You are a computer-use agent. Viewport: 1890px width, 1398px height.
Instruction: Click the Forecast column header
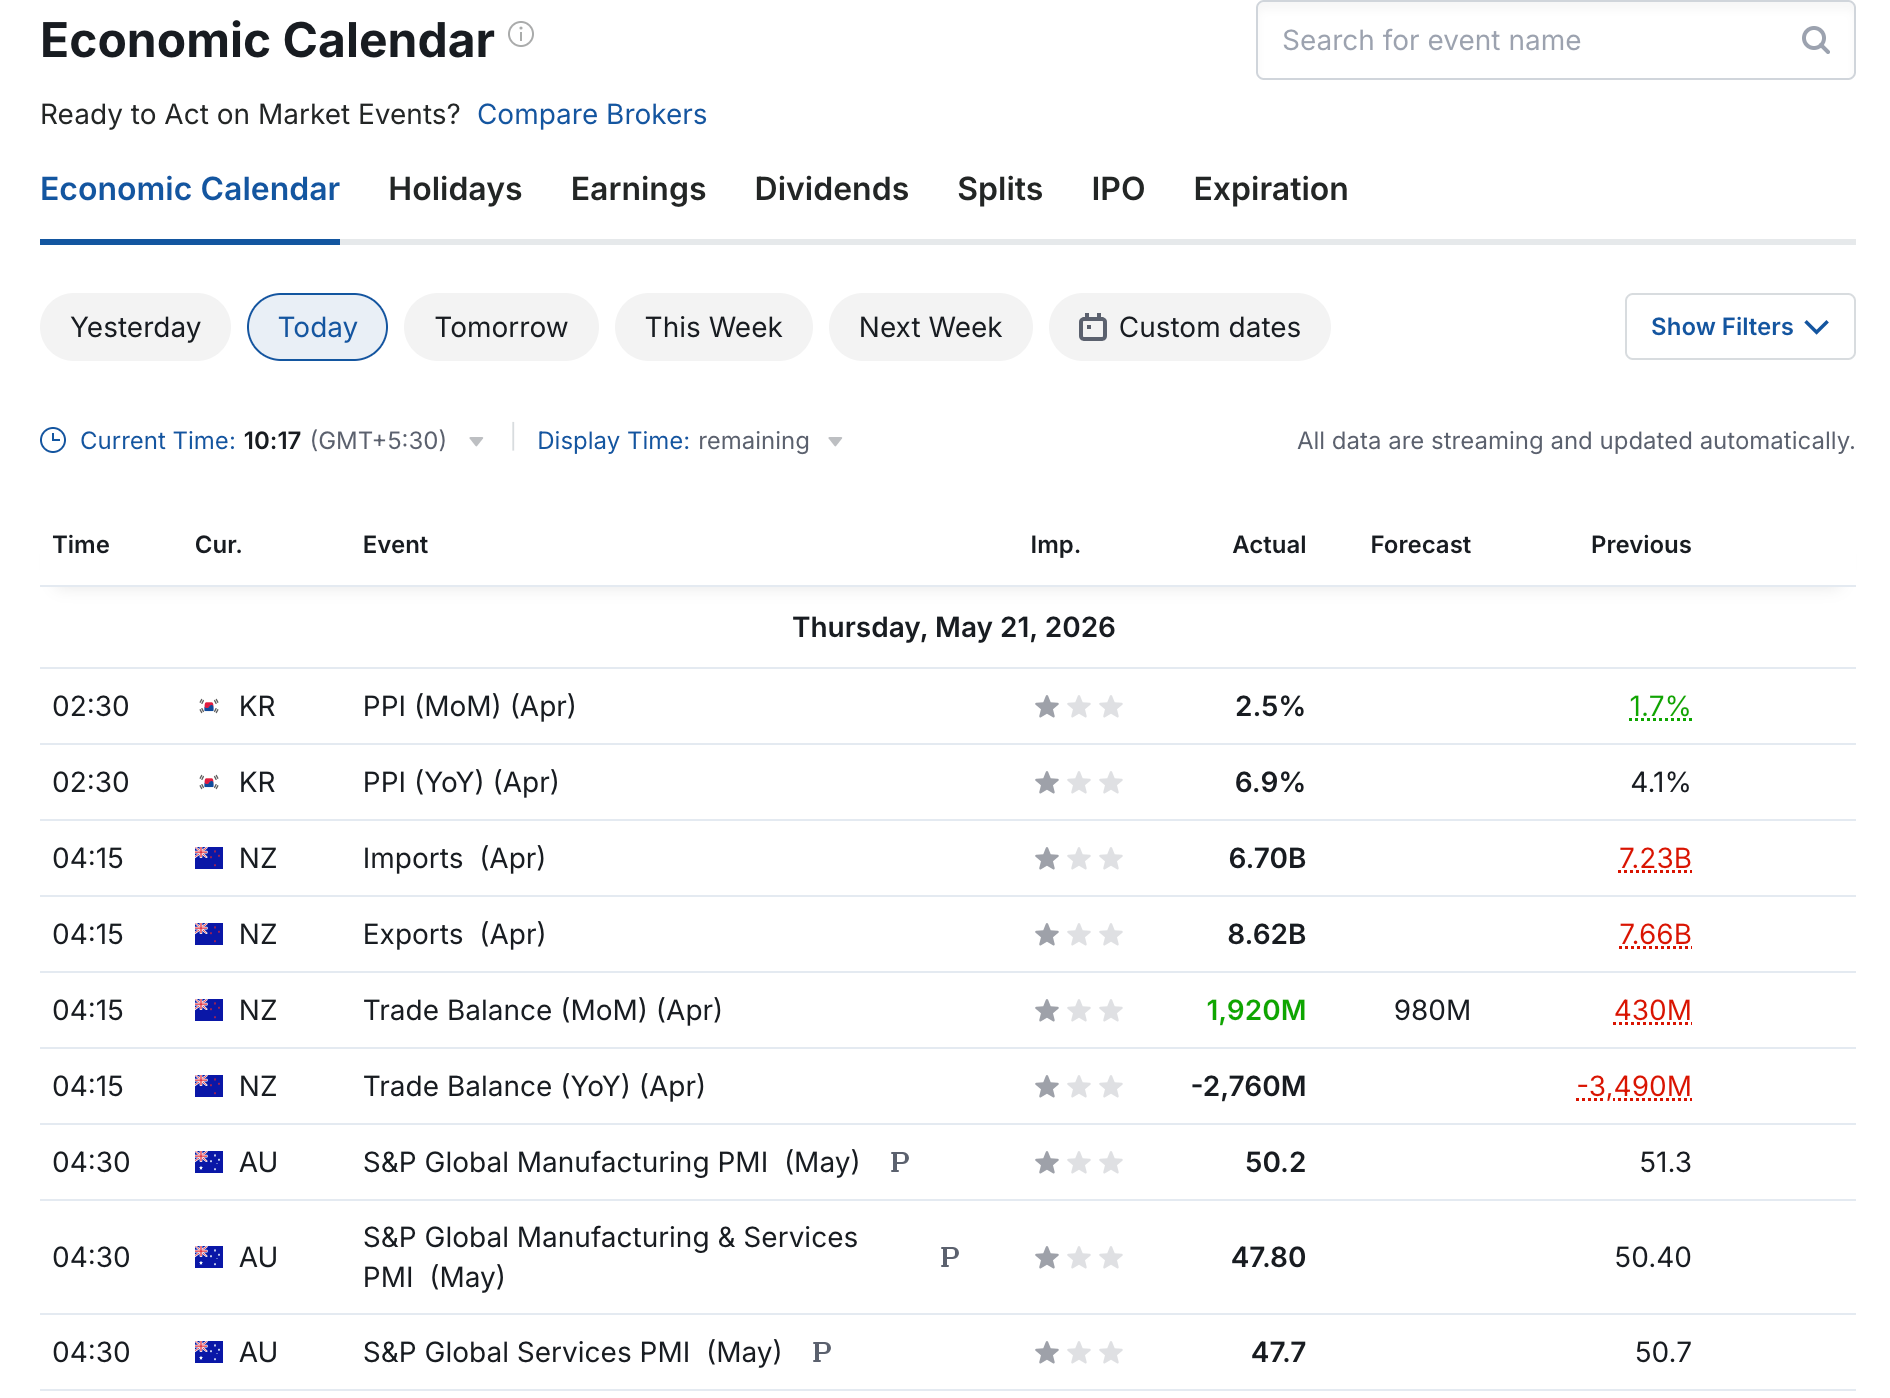[1420, 544]
